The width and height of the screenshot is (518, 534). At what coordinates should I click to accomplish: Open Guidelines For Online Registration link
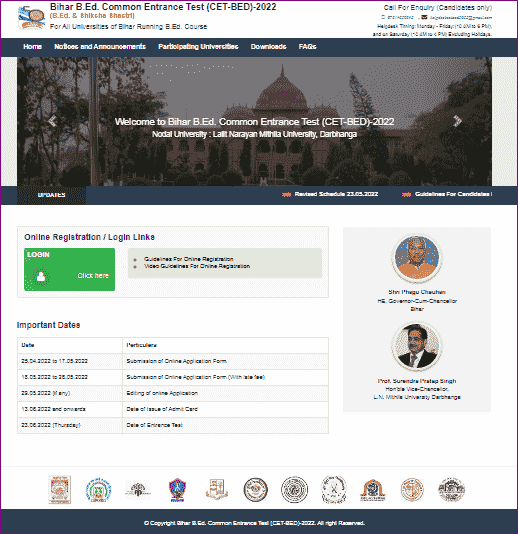click(189, 259)
